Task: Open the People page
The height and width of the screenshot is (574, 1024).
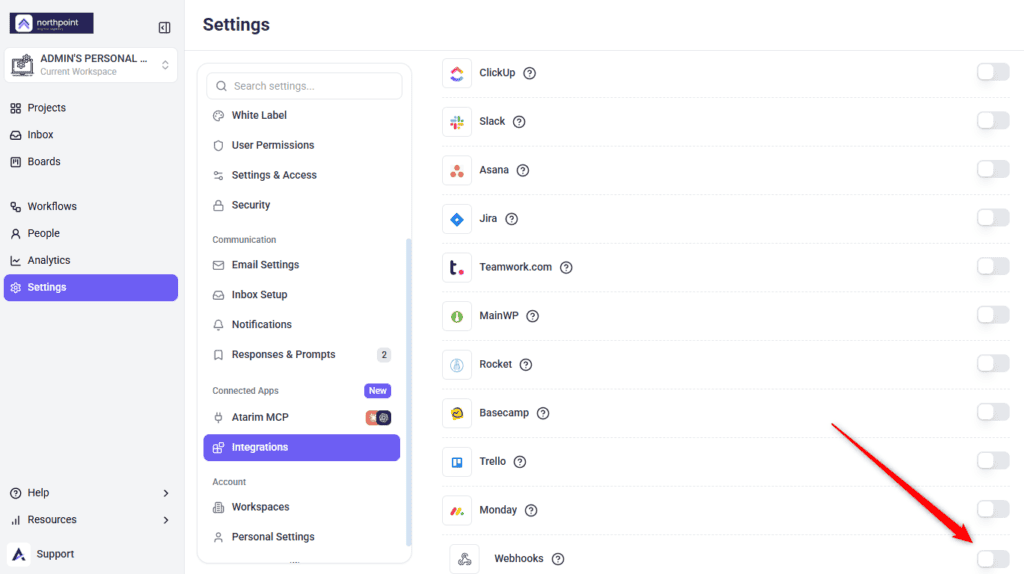Action: 91,233
